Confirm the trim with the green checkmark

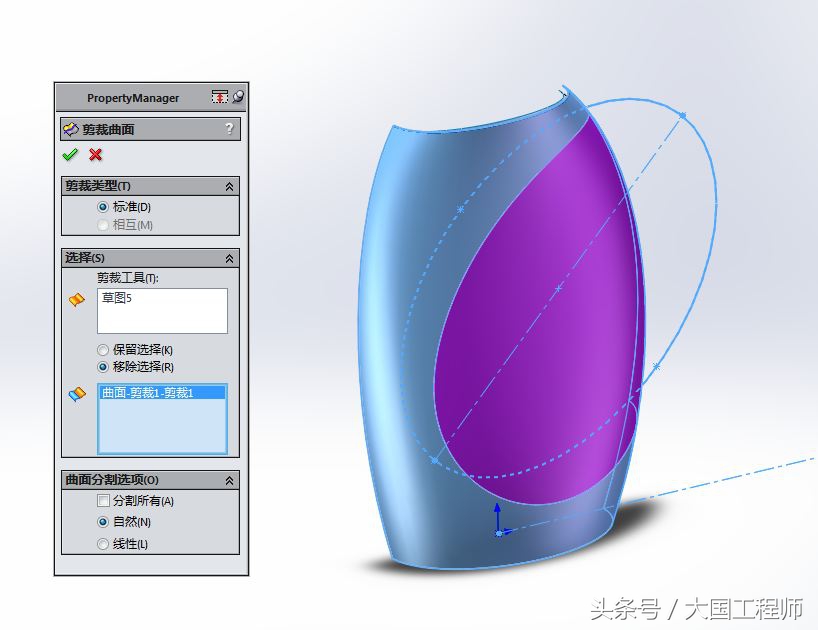[69, 155]
